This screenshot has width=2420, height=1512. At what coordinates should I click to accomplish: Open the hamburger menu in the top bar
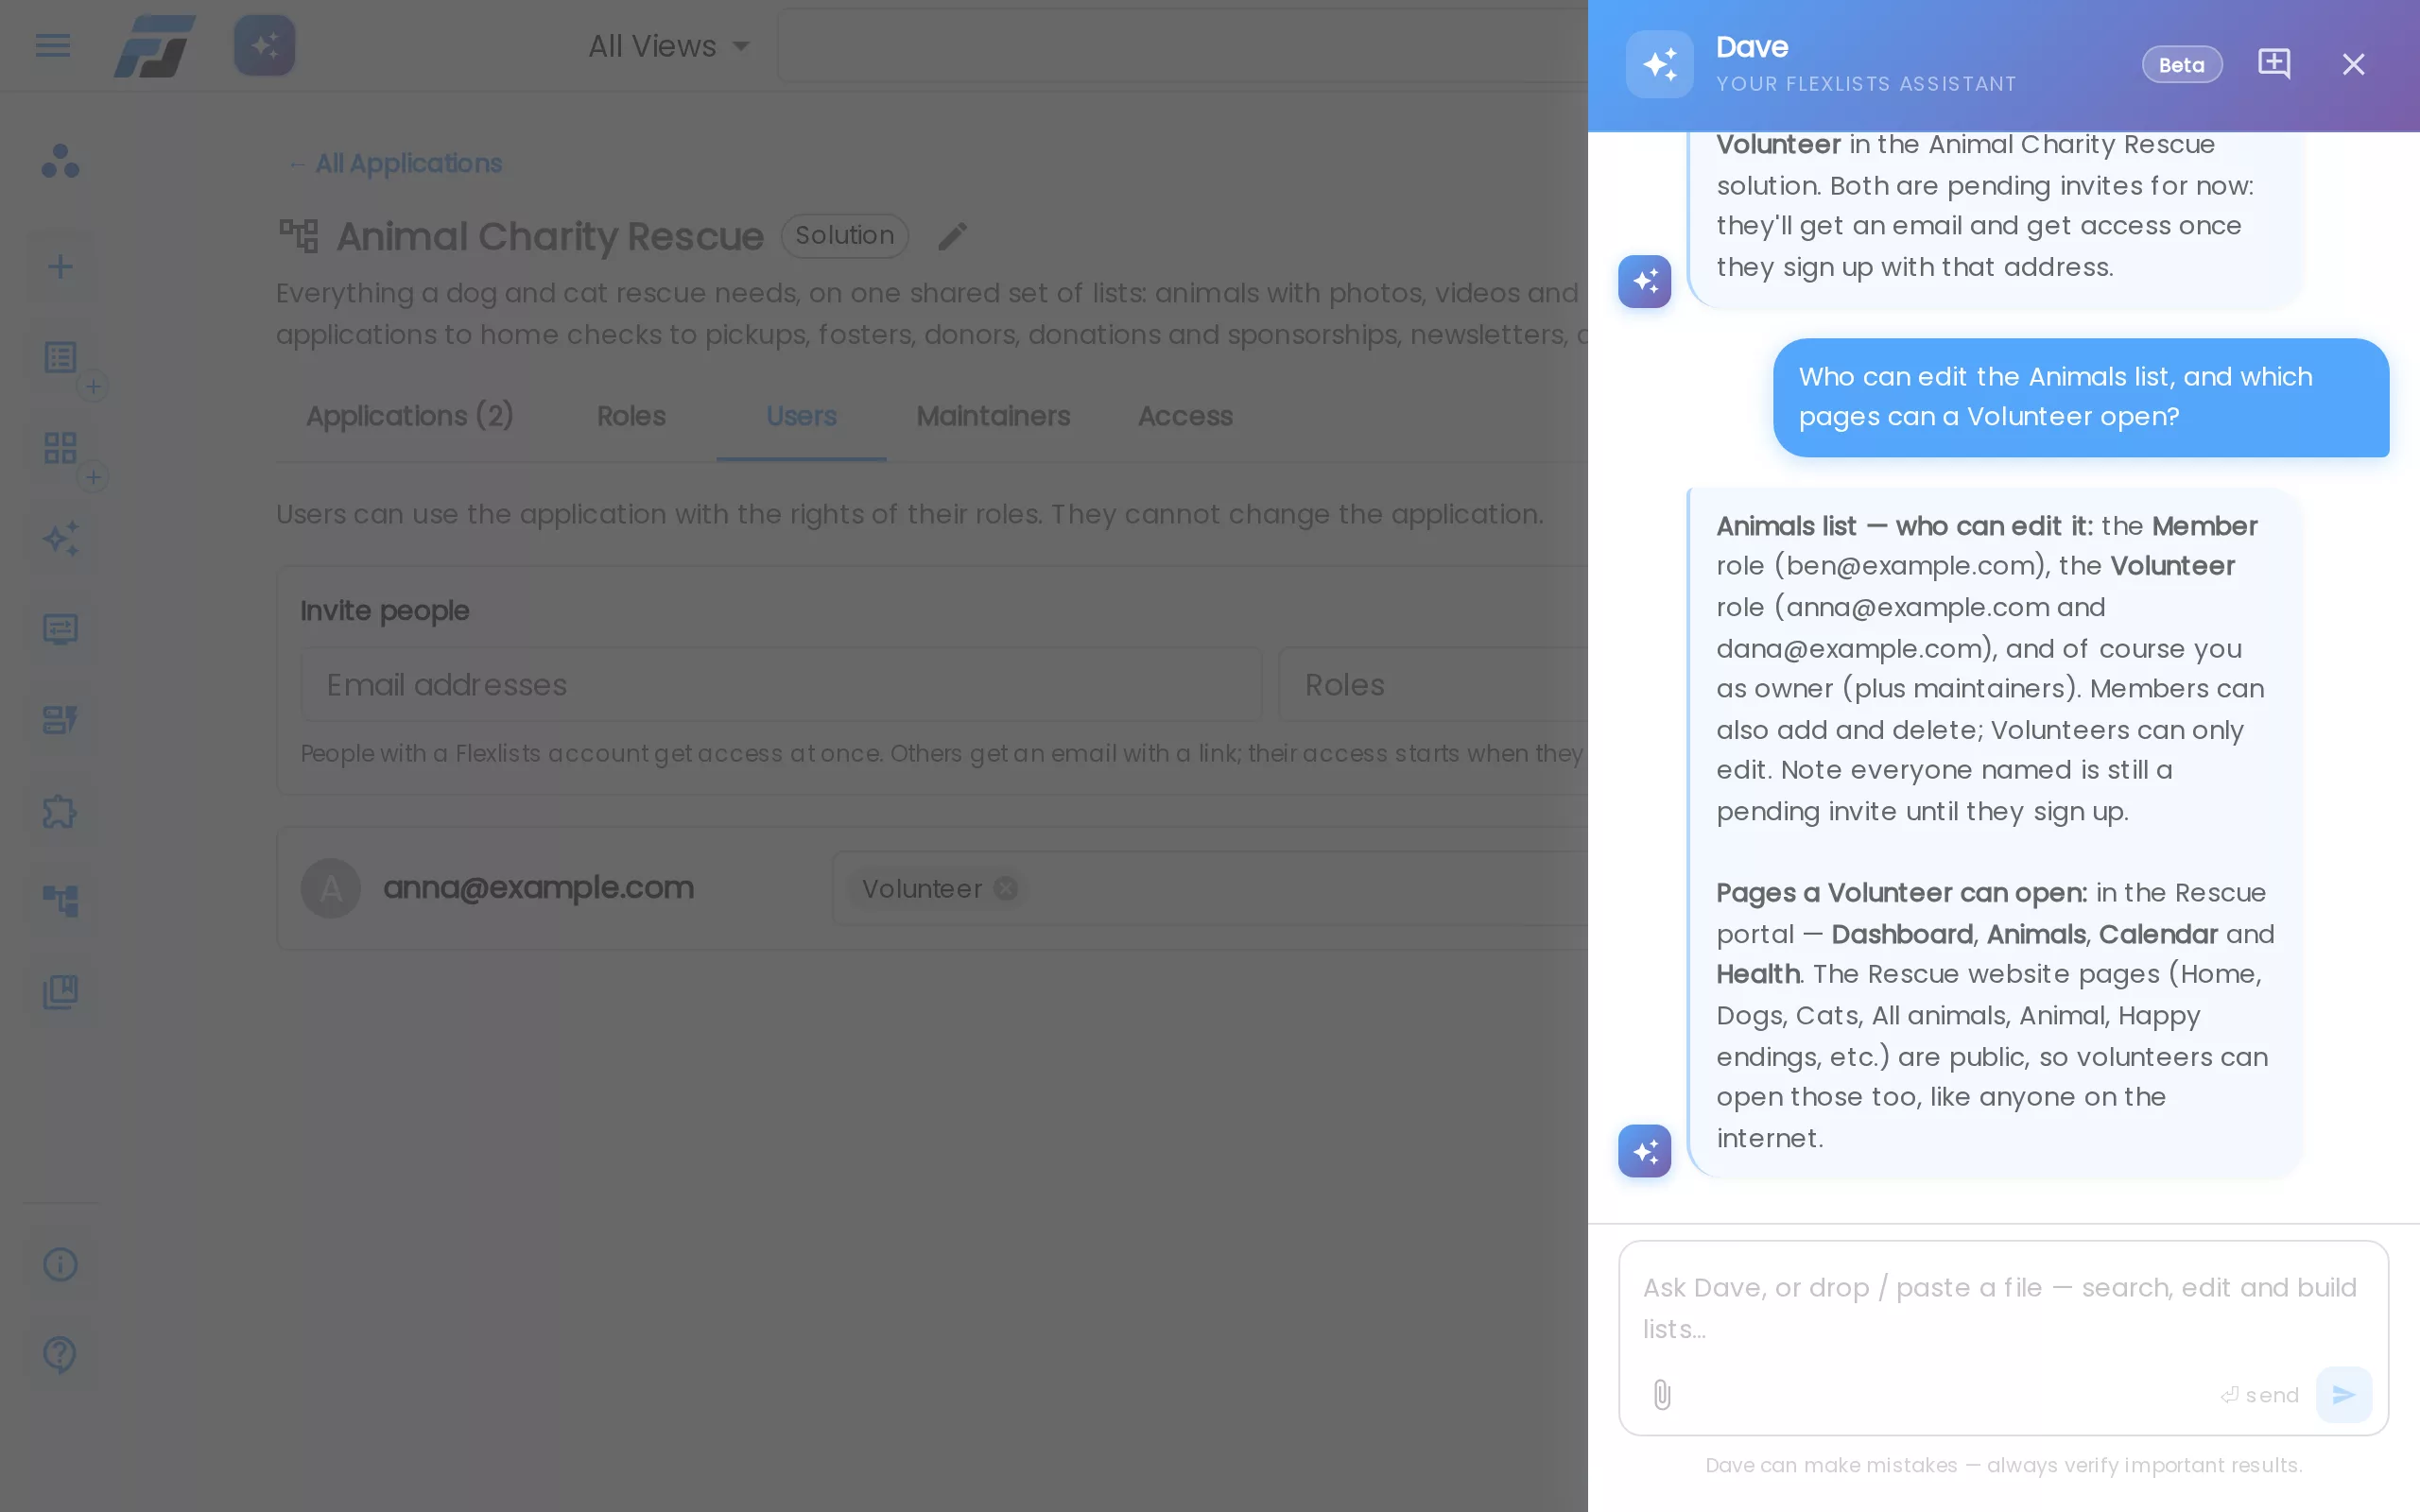tap(53, 46)
